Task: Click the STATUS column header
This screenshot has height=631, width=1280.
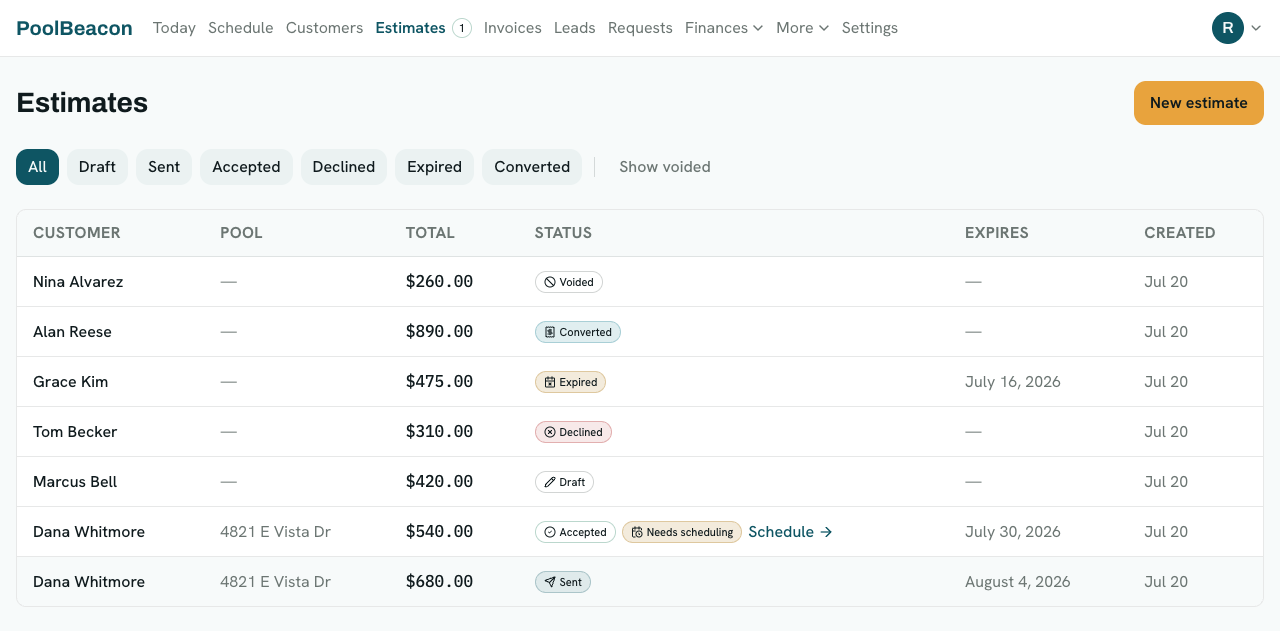Action: tap(563, 233)
